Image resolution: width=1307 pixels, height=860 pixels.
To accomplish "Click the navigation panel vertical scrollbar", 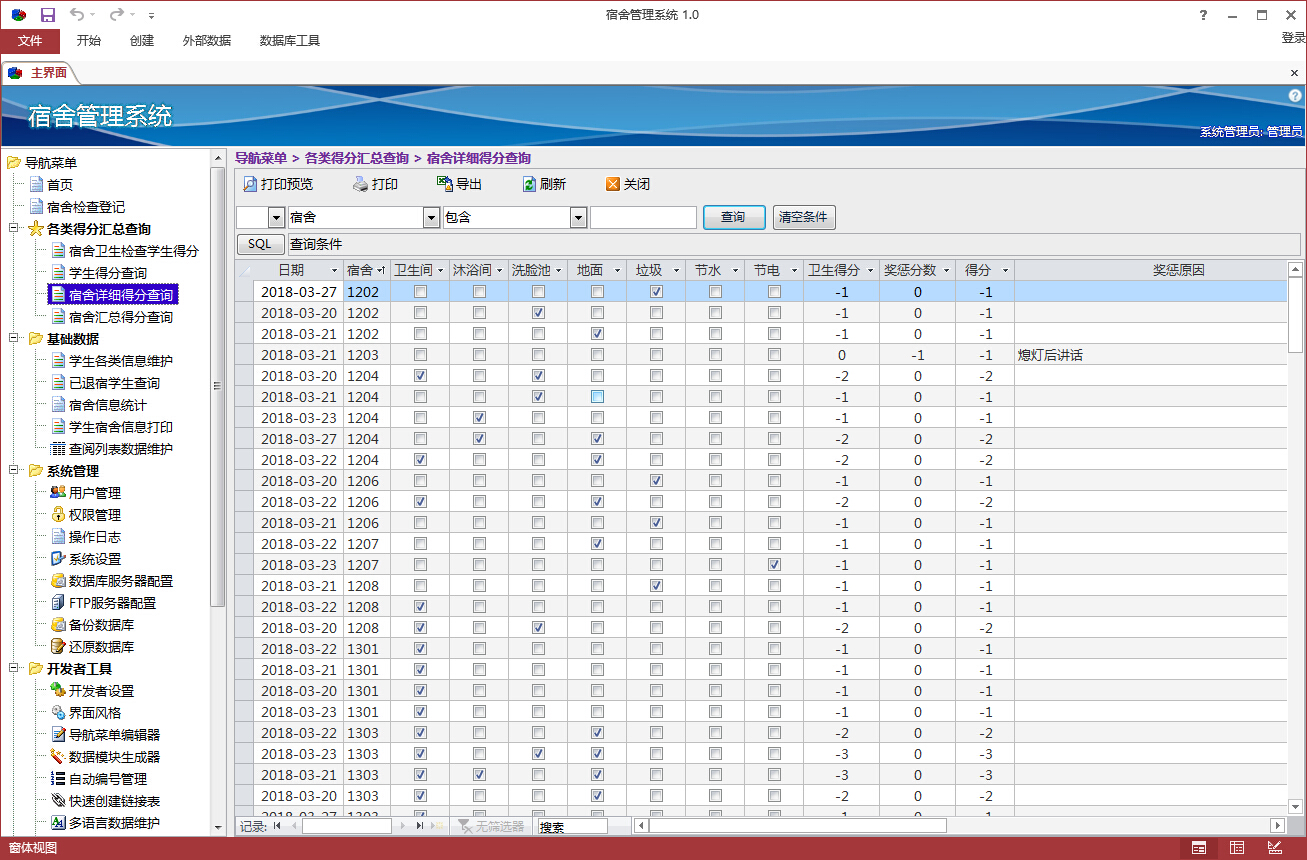I will 217,385.
